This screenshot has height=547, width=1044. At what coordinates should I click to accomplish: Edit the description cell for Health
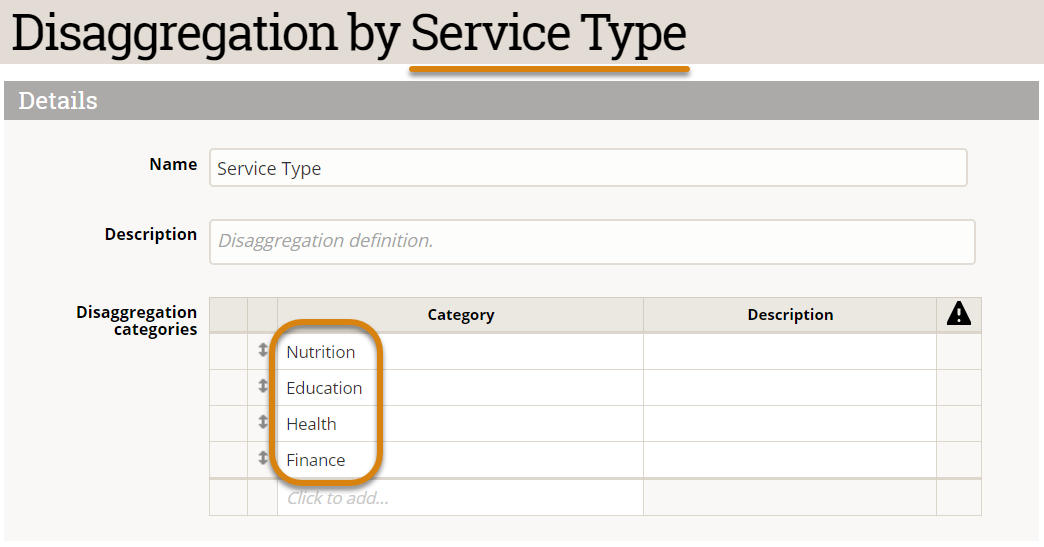click(790, 424)
